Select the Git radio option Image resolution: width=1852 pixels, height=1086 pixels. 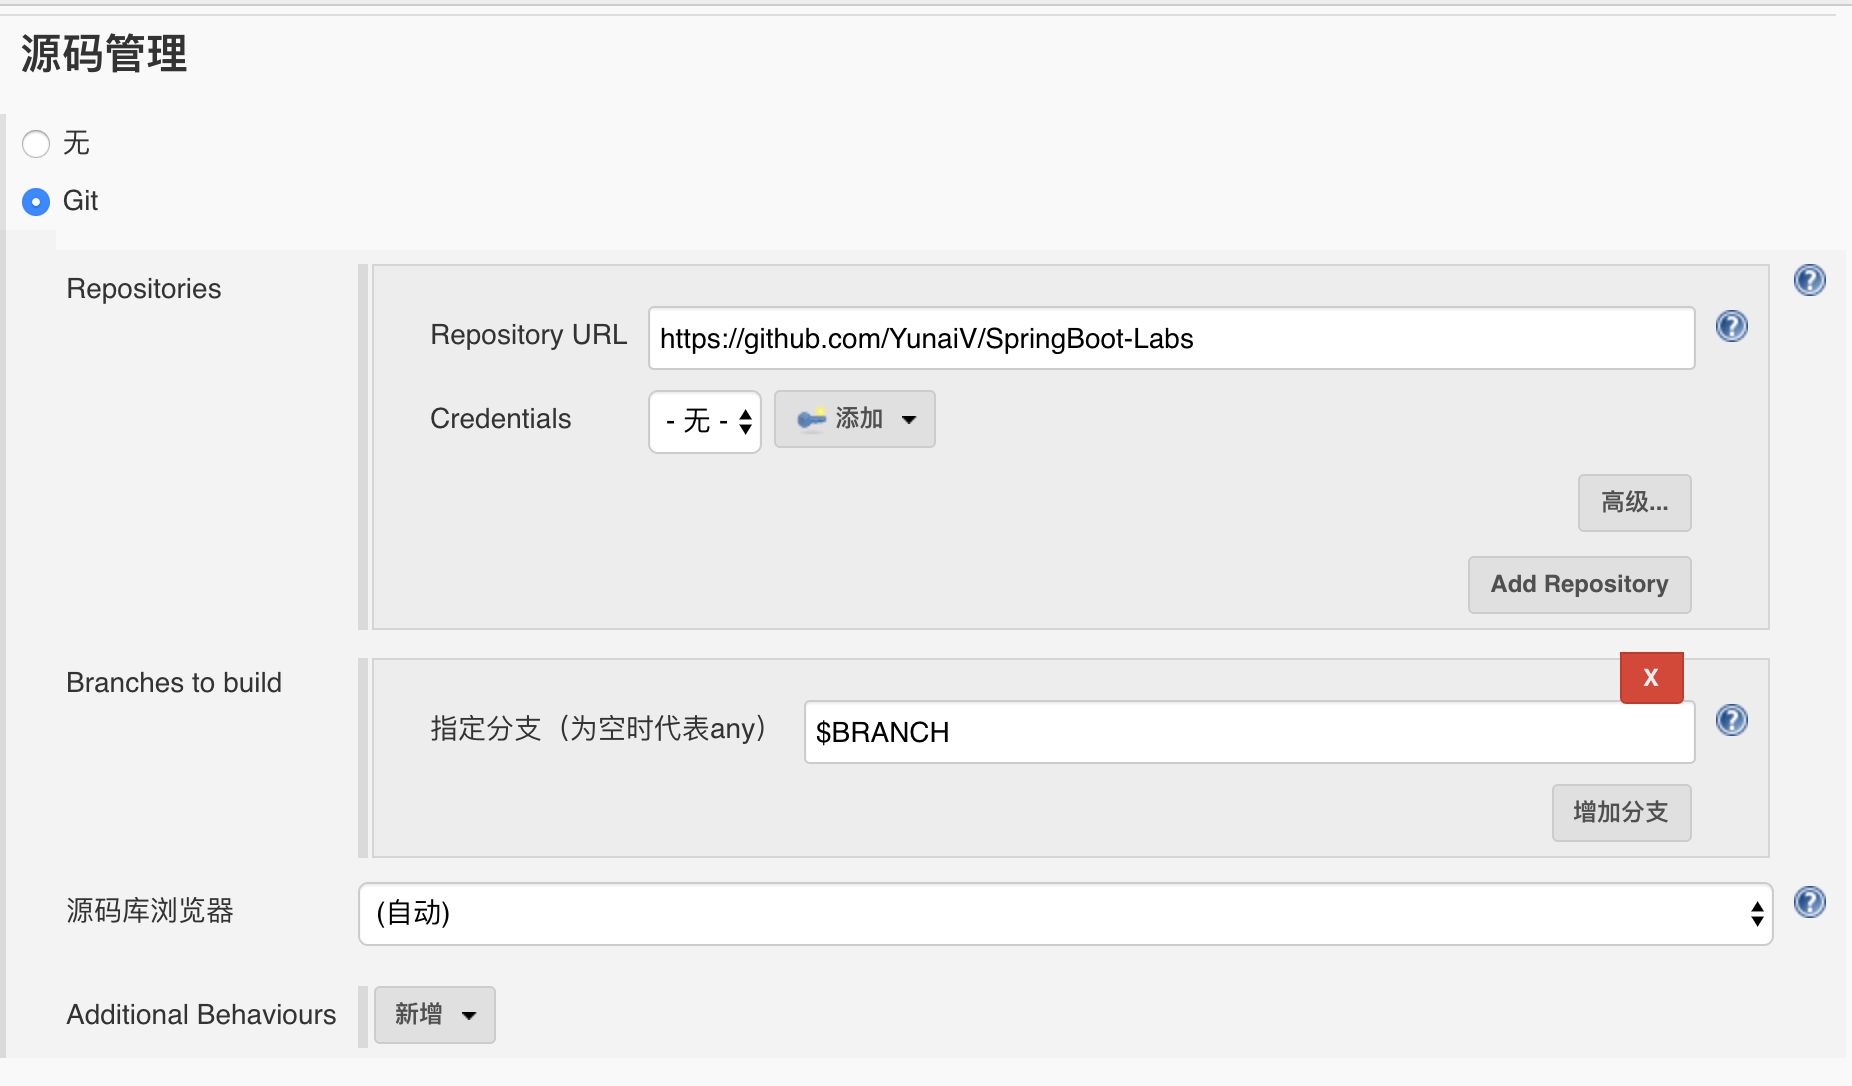click(x=36, y=202)
